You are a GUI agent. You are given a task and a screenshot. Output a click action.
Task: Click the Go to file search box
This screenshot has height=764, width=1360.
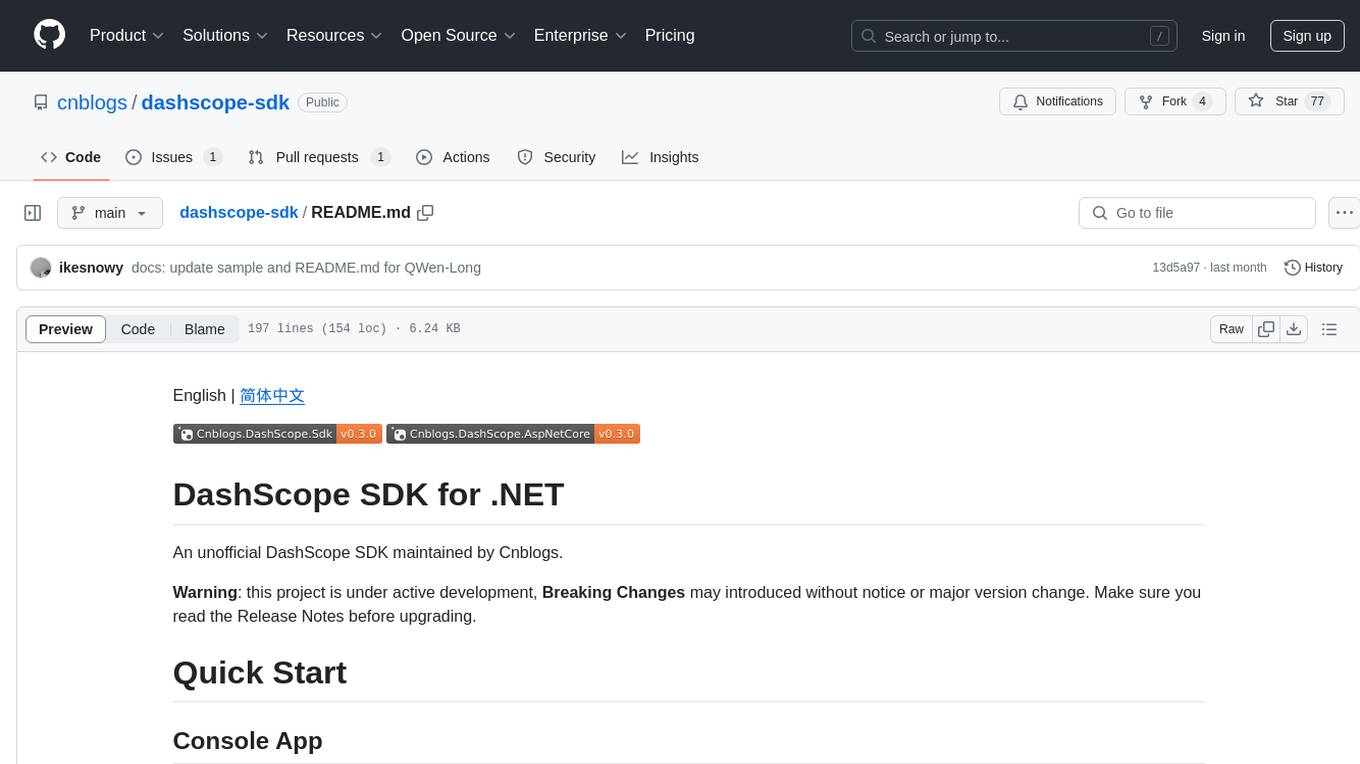tap(1197, 213)
